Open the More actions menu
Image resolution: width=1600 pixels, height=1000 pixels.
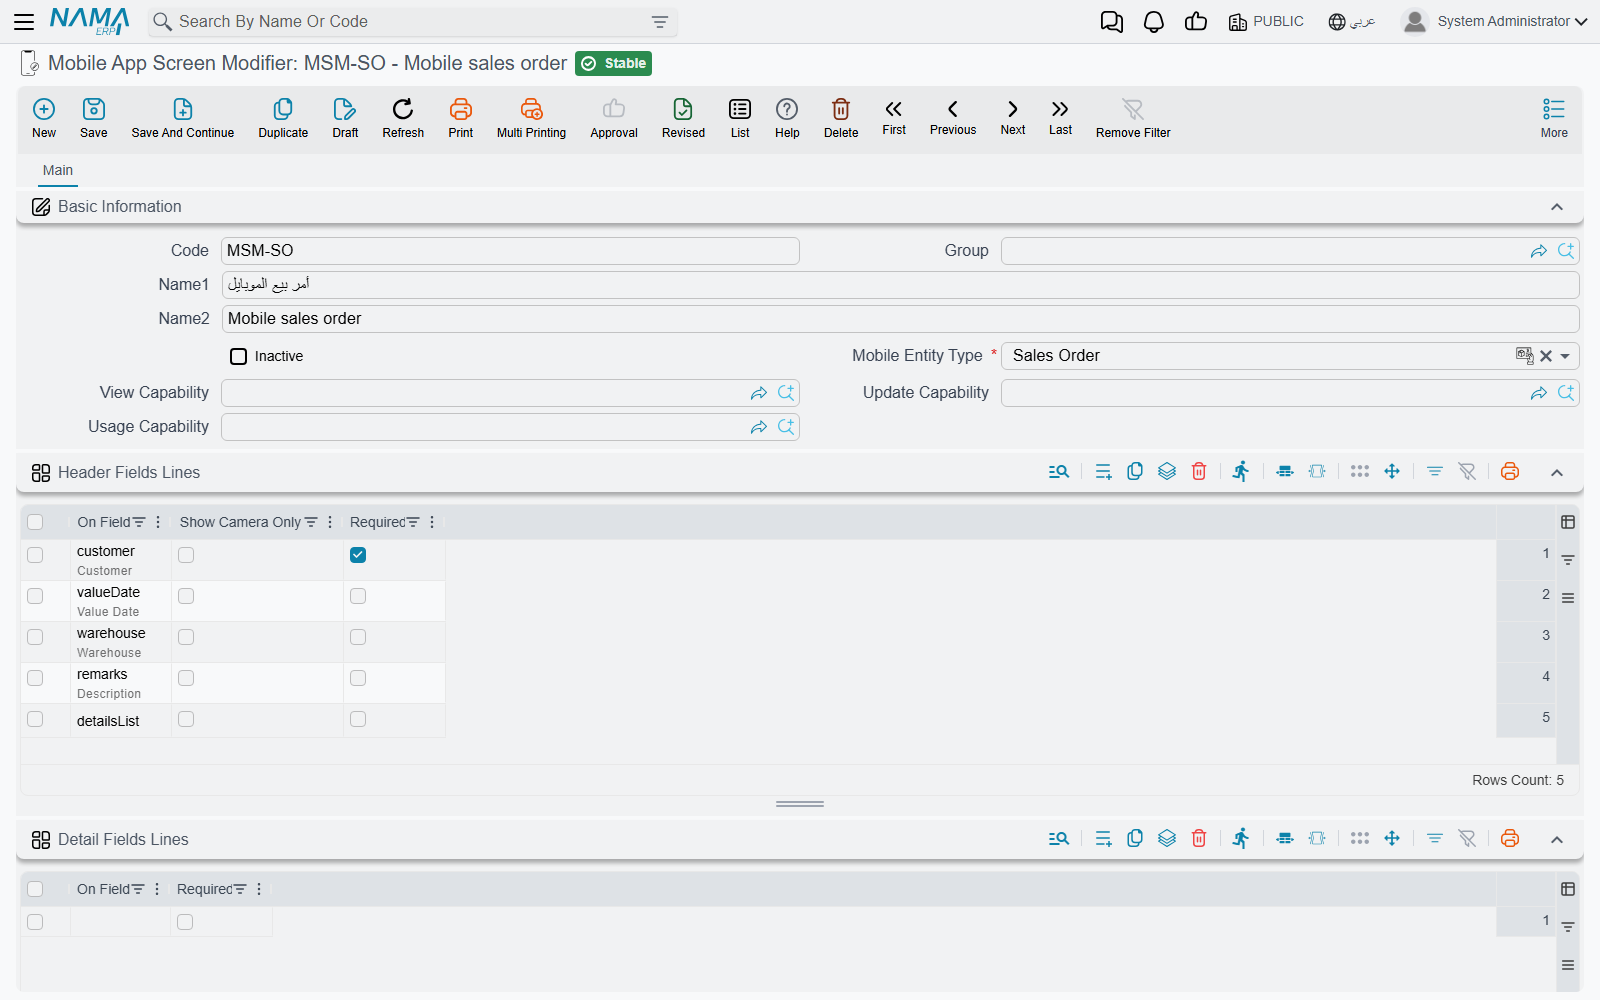pyautogui.click(x=1554, y=118)
